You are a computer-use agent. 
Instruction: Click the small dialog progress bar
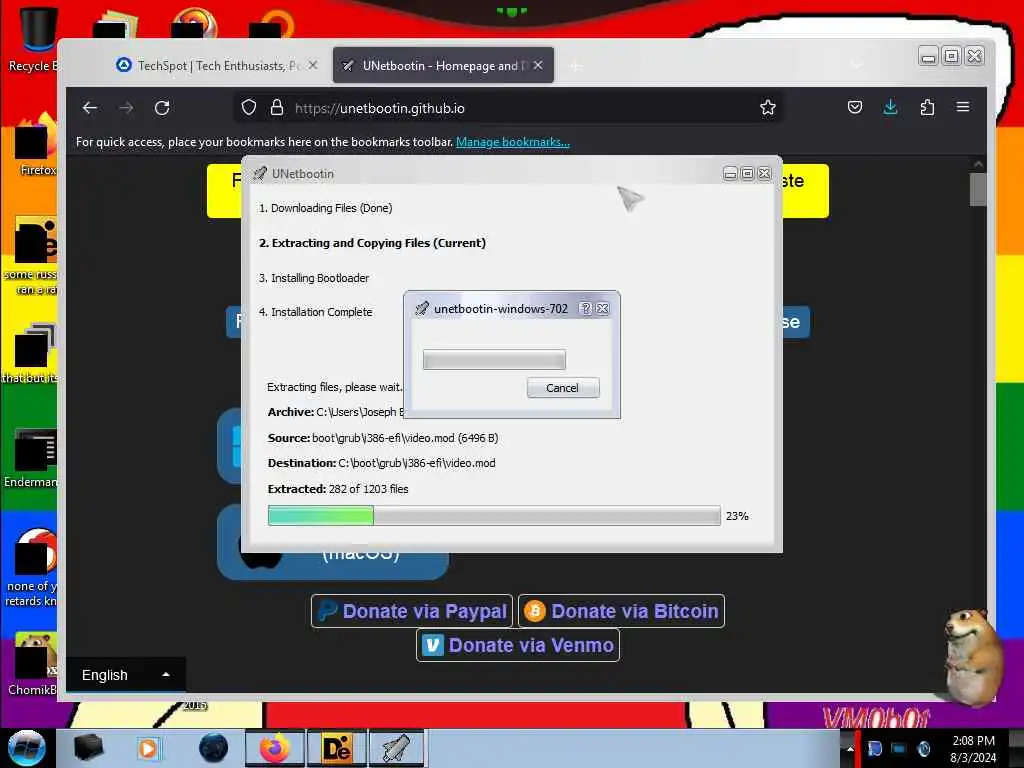pyautogui.click(x=494, y=359)
